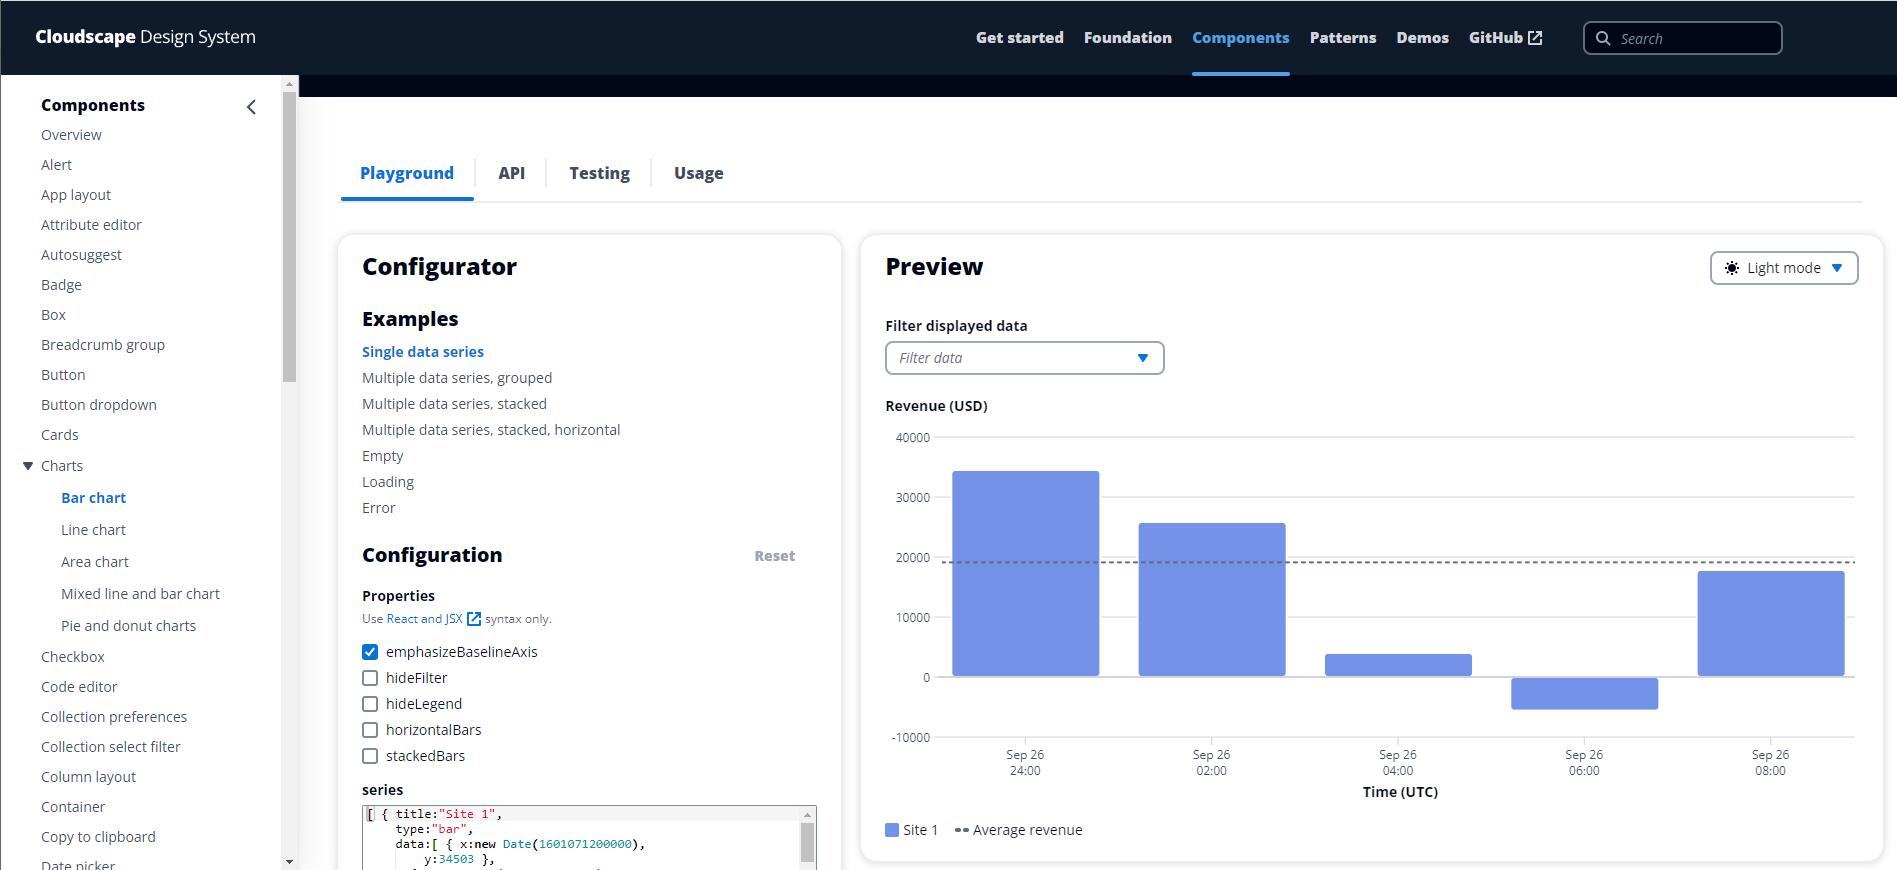Screen dimensions: 1897x870
Task: Select the Single data series example
Action: 422,352
